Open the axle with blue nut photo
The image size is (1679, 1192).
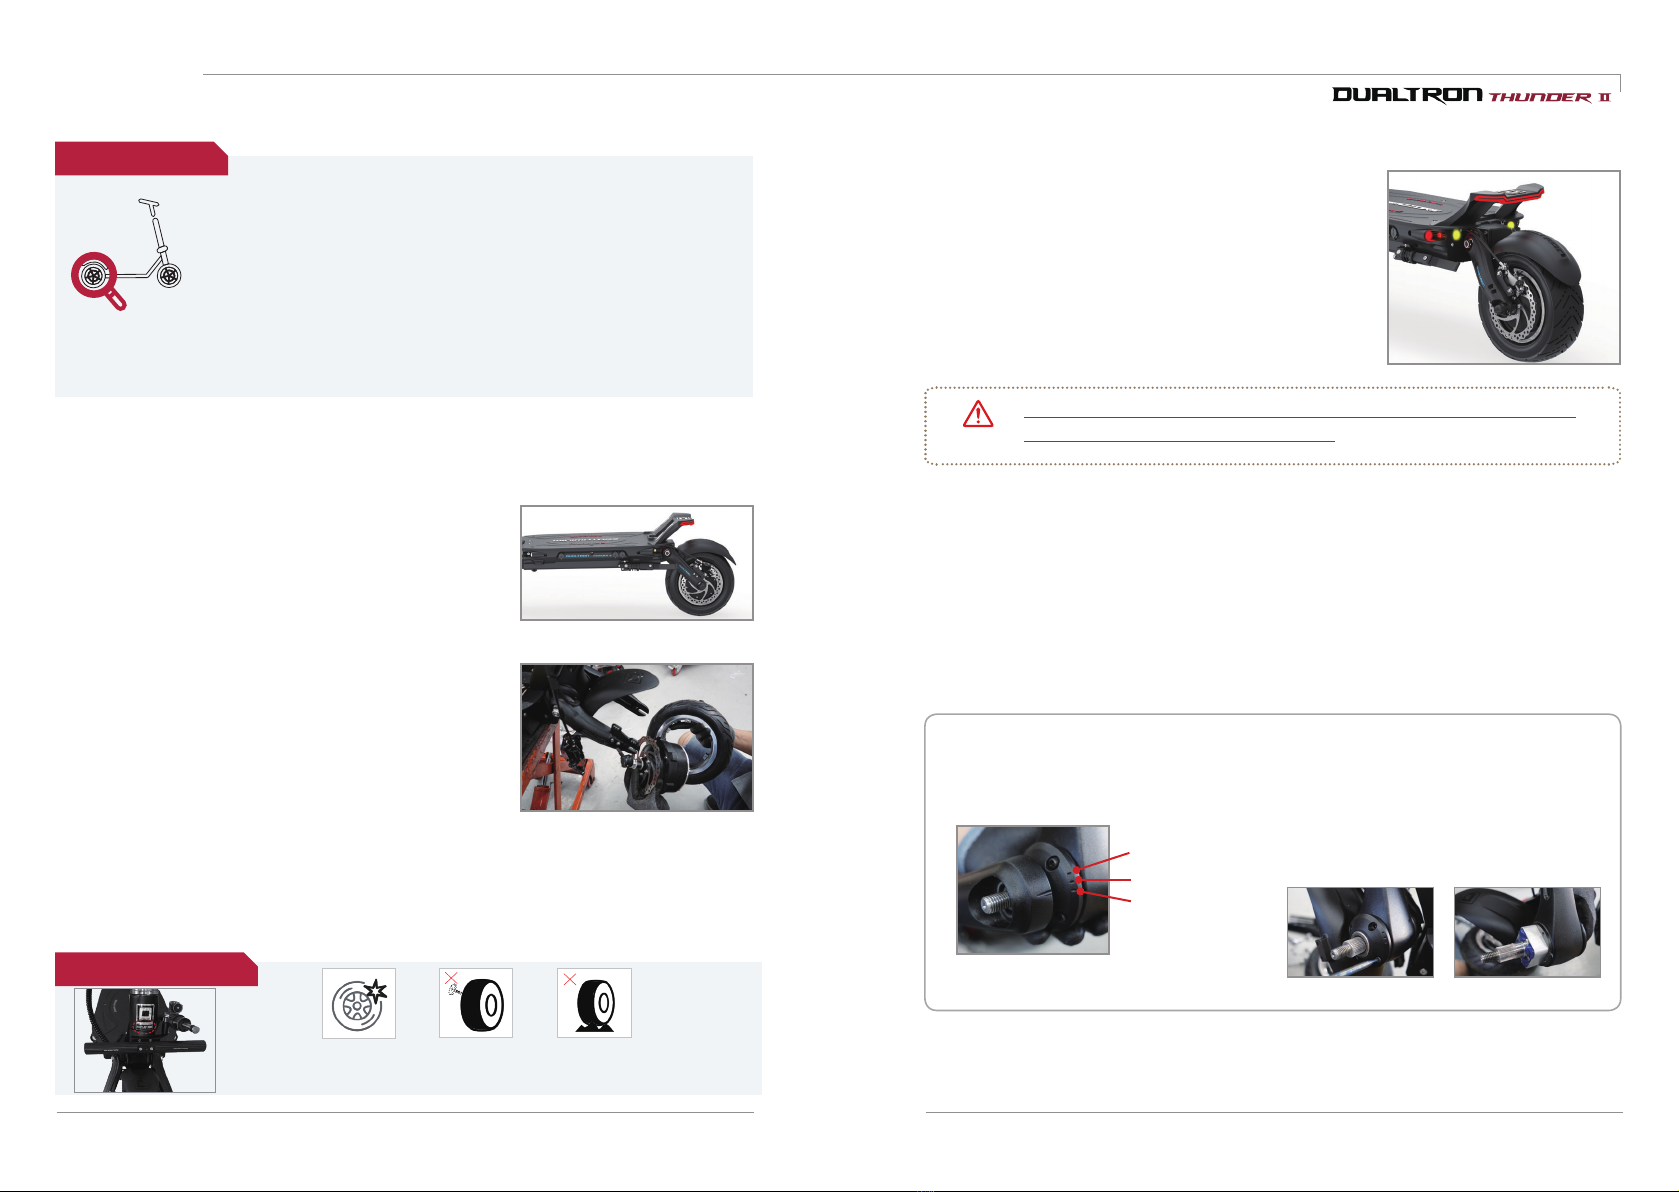pos(1527,932)
